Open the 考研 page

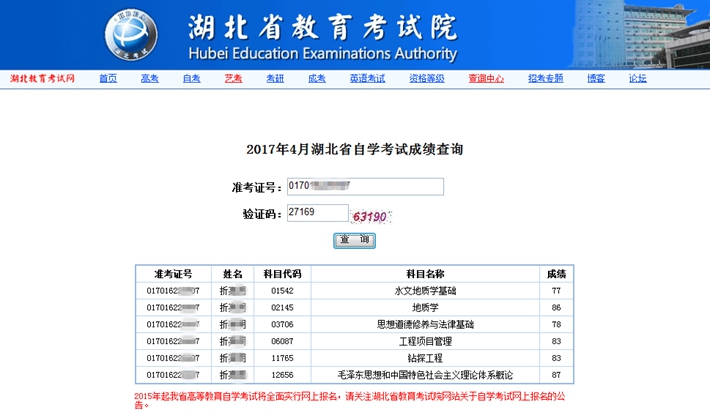coord(275,78)
